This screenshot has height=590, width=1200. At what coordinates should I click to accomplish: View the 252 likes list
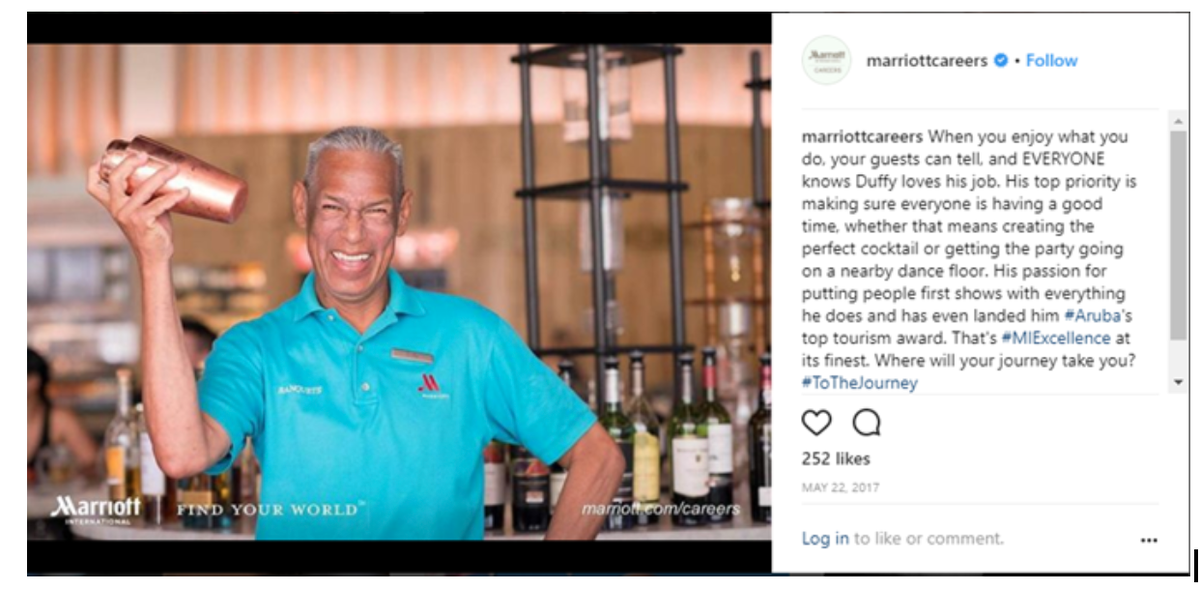(836, 459)
